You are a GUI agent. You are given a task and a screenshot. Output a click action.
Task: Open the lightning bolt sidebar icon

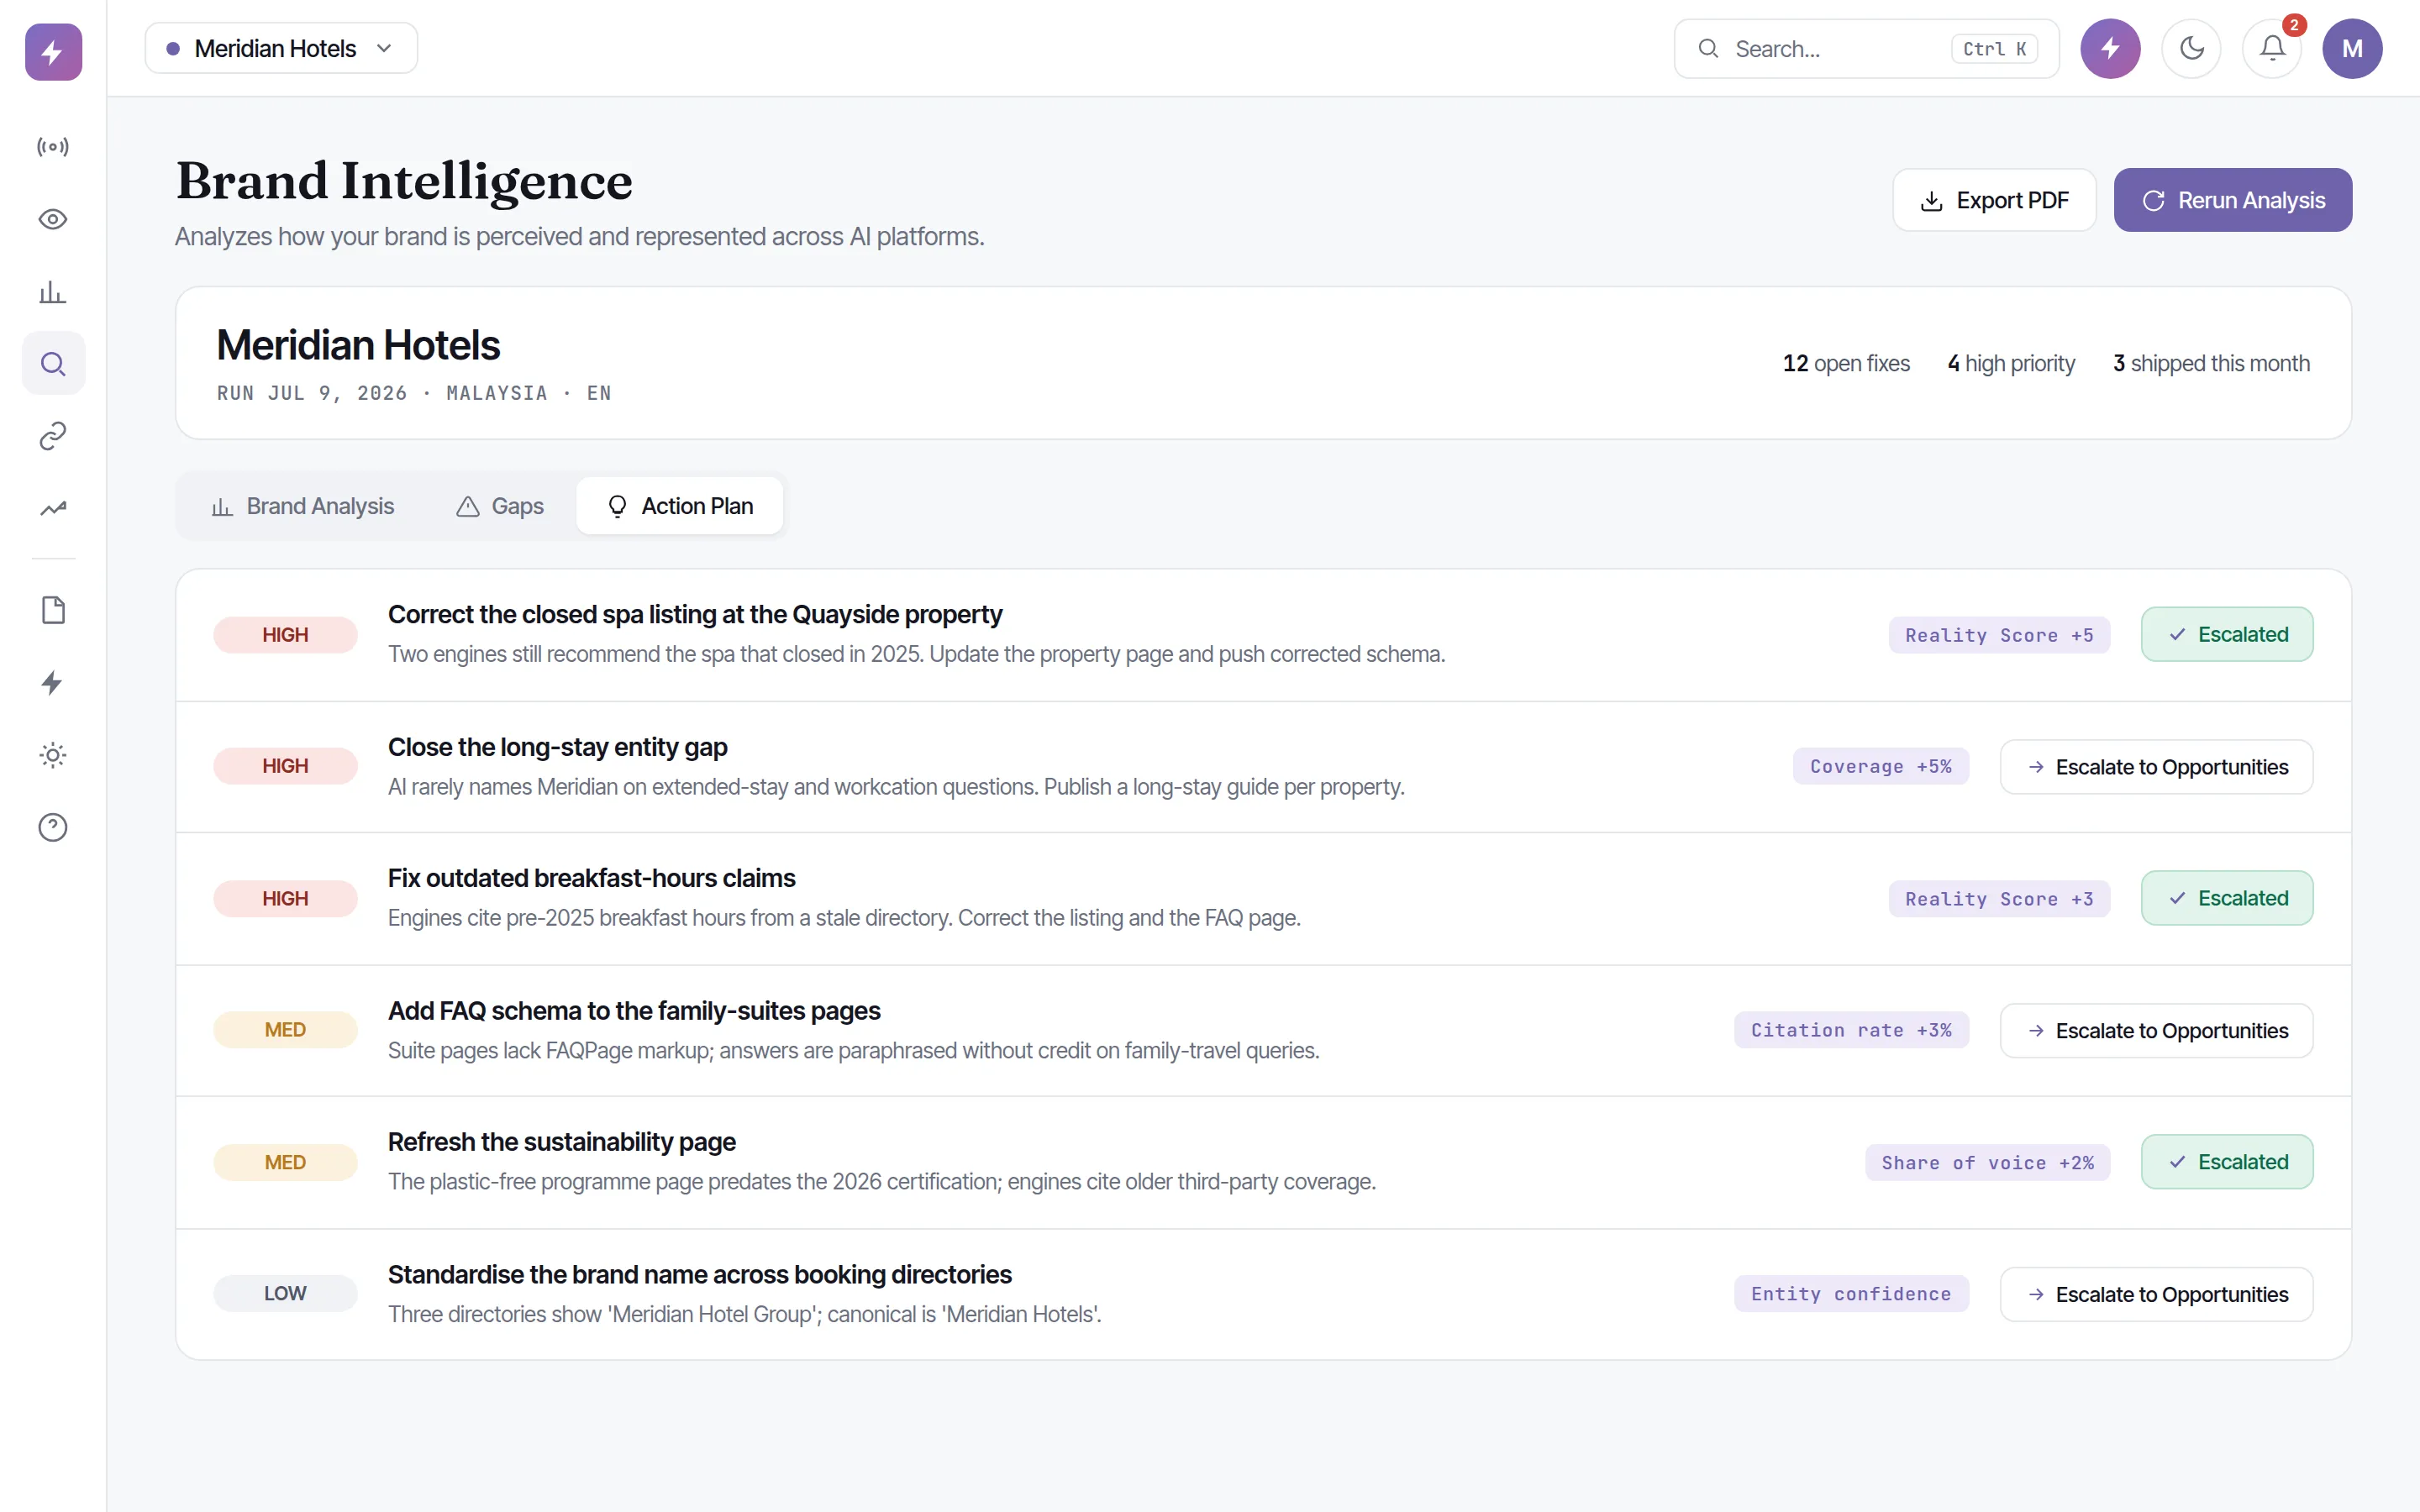(x=53, y=682)
